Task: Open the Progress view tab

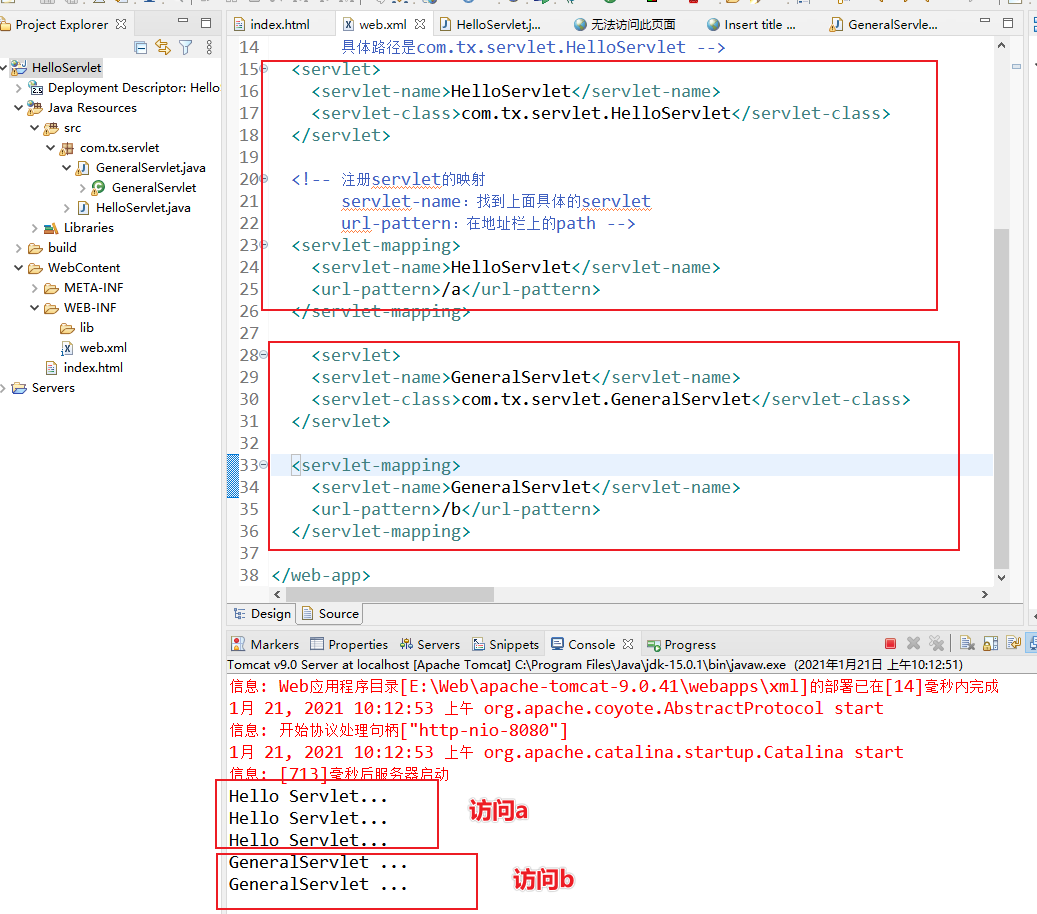Action: click(x=682, y=644)
